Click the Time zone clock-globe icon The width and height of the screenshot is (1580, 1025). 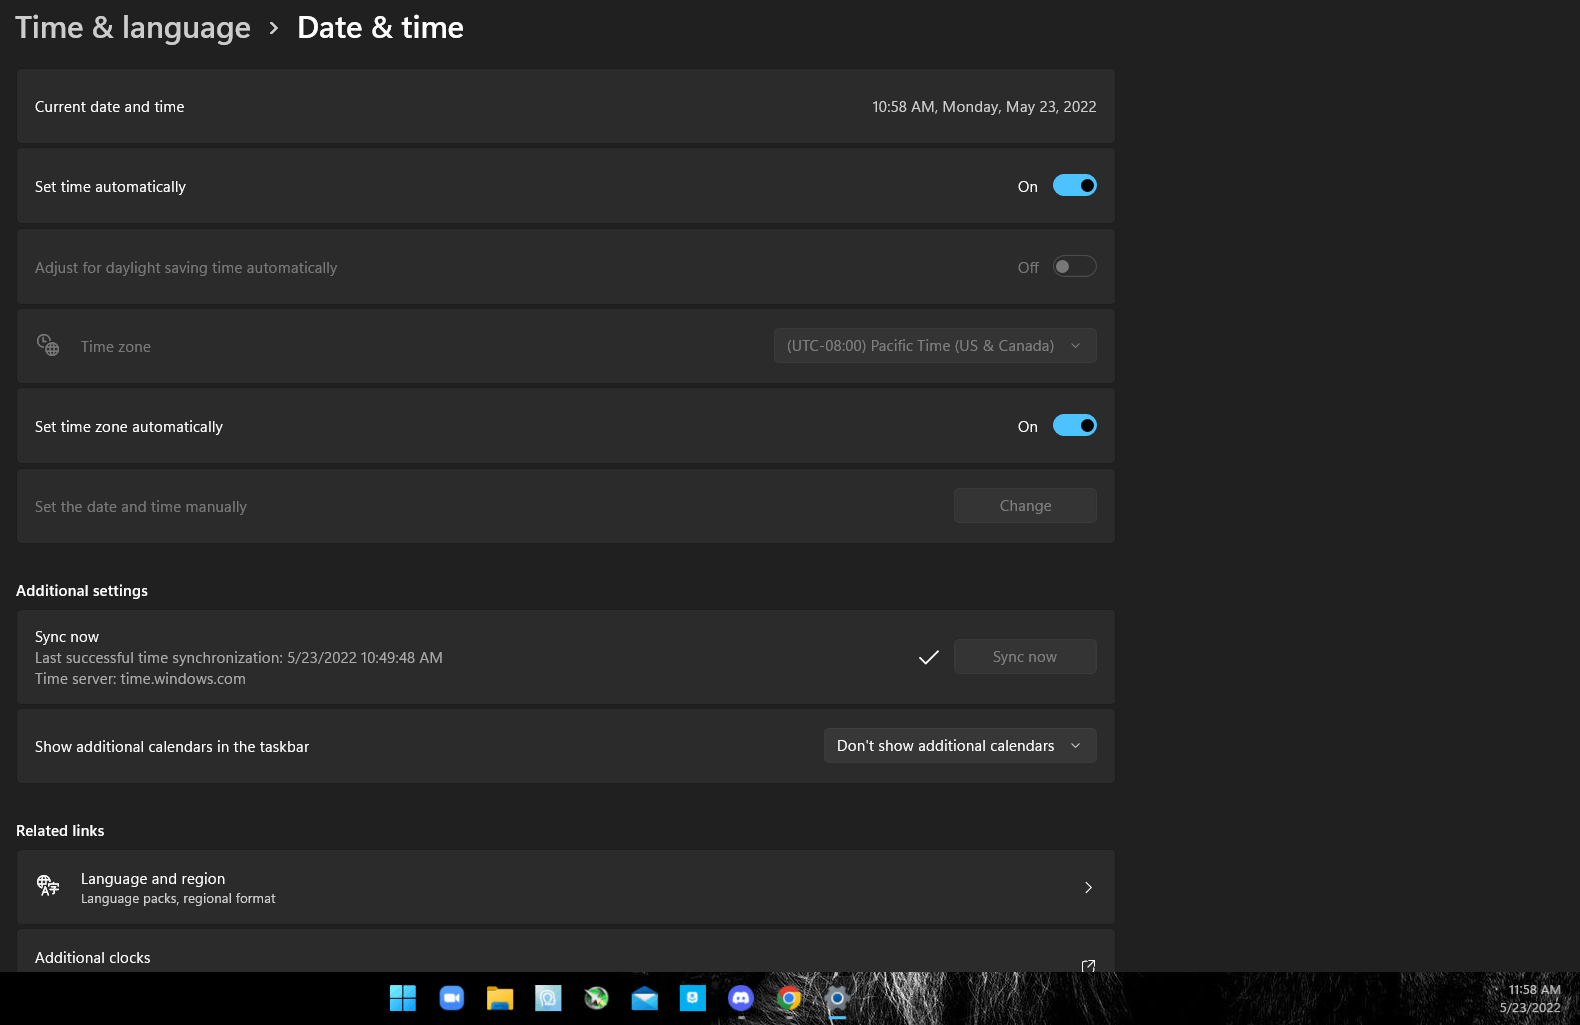[48, 346]
